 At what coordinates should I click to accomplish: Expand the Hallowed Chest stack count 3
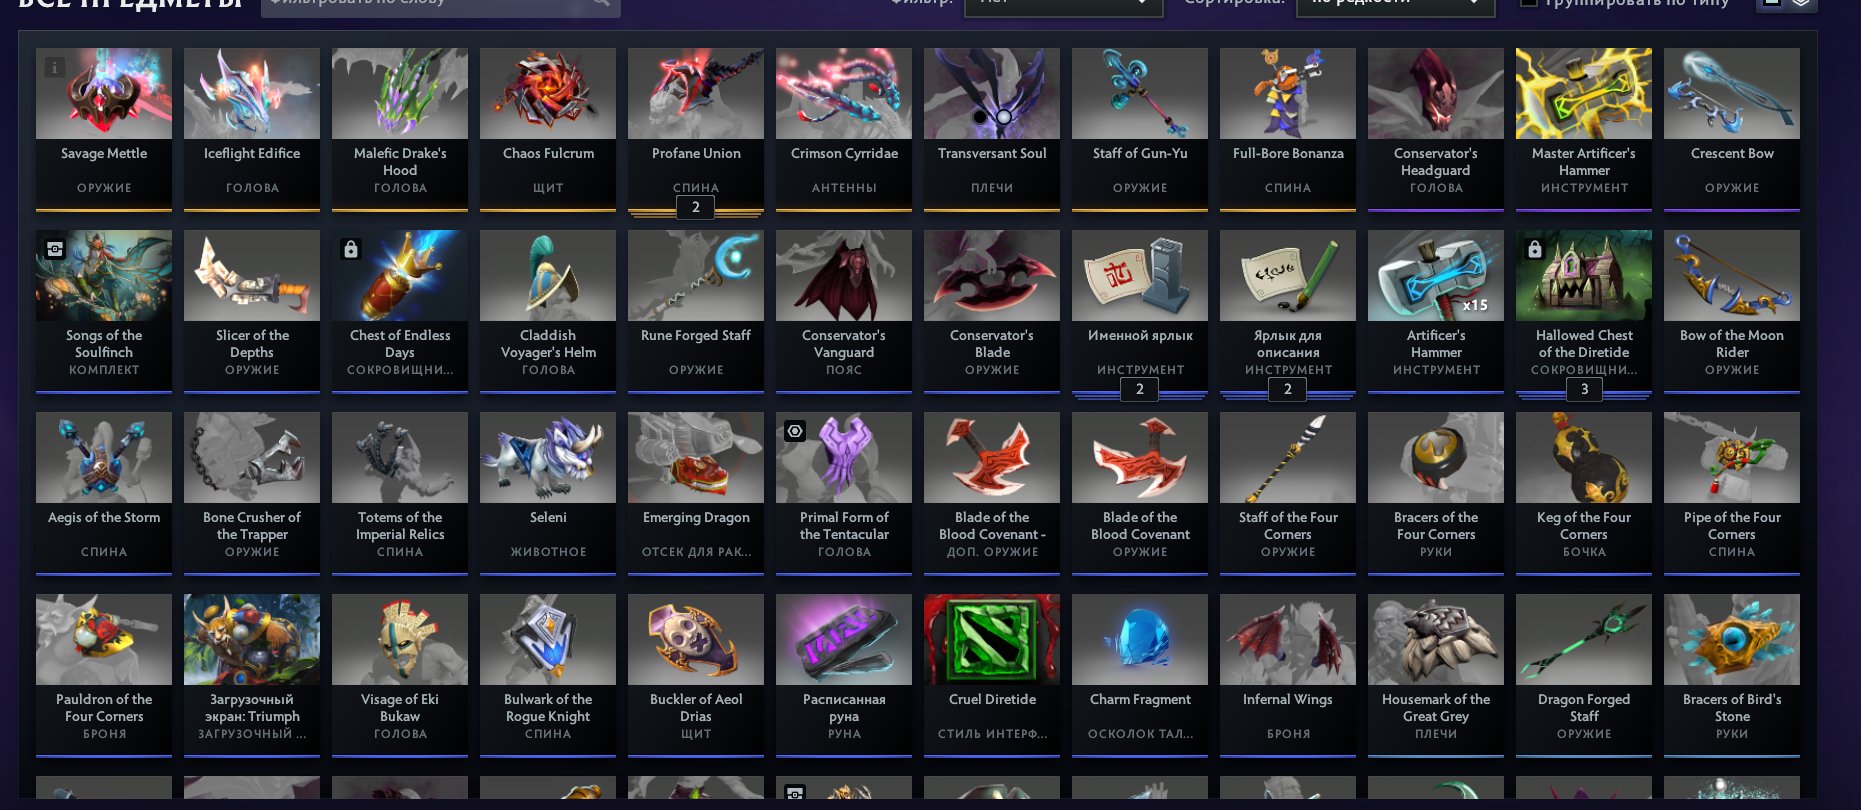(x=1584, y=389)
